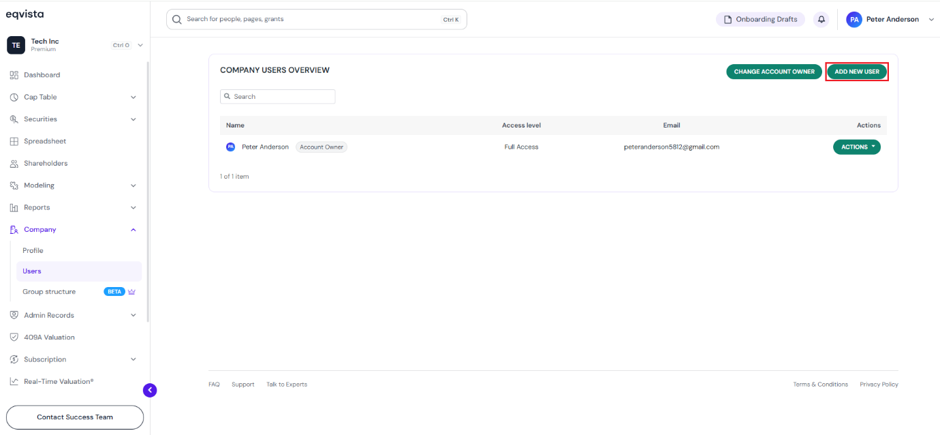Expand the Subscription menu chevron
The width and height of the screenshot is (940, 435).
pos(134,360)
